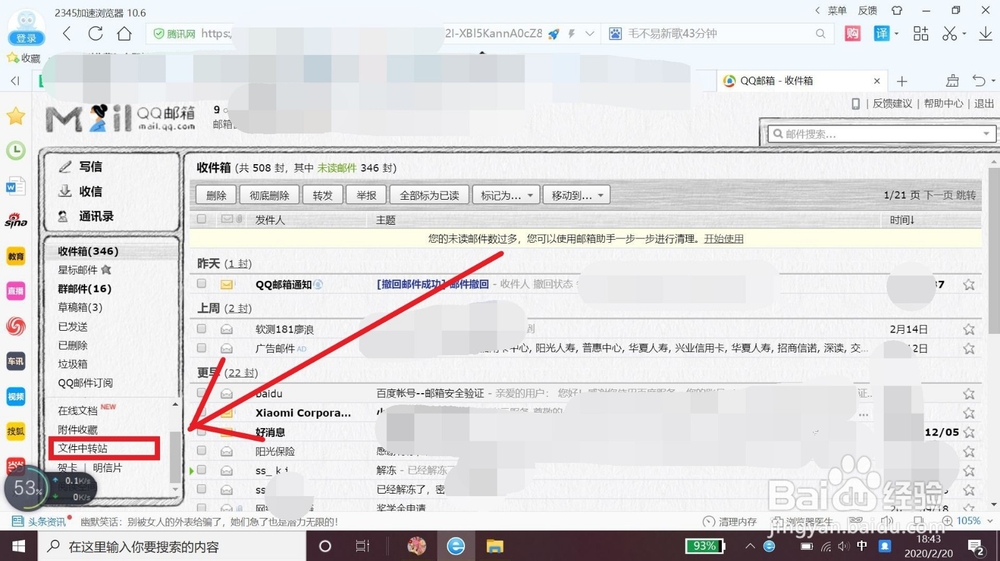Star the 软测181廖浪 message
Screen dimensions: 1000x561
[969, 329]
